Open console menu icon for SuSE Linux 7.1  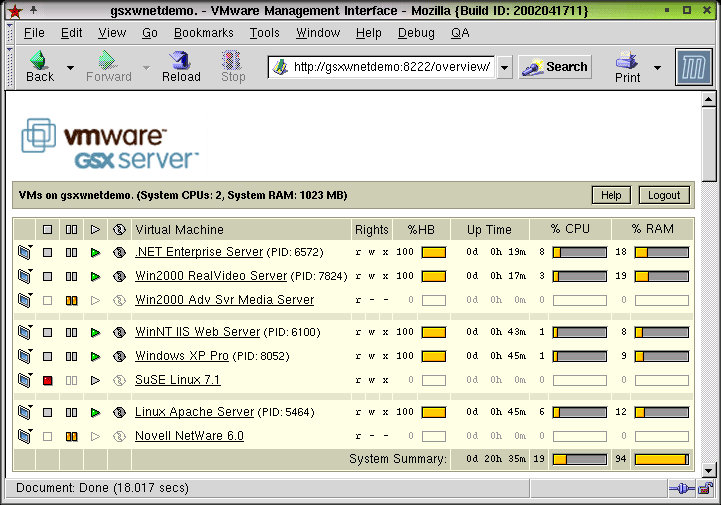pyautogui.click(x=25, y=380)
